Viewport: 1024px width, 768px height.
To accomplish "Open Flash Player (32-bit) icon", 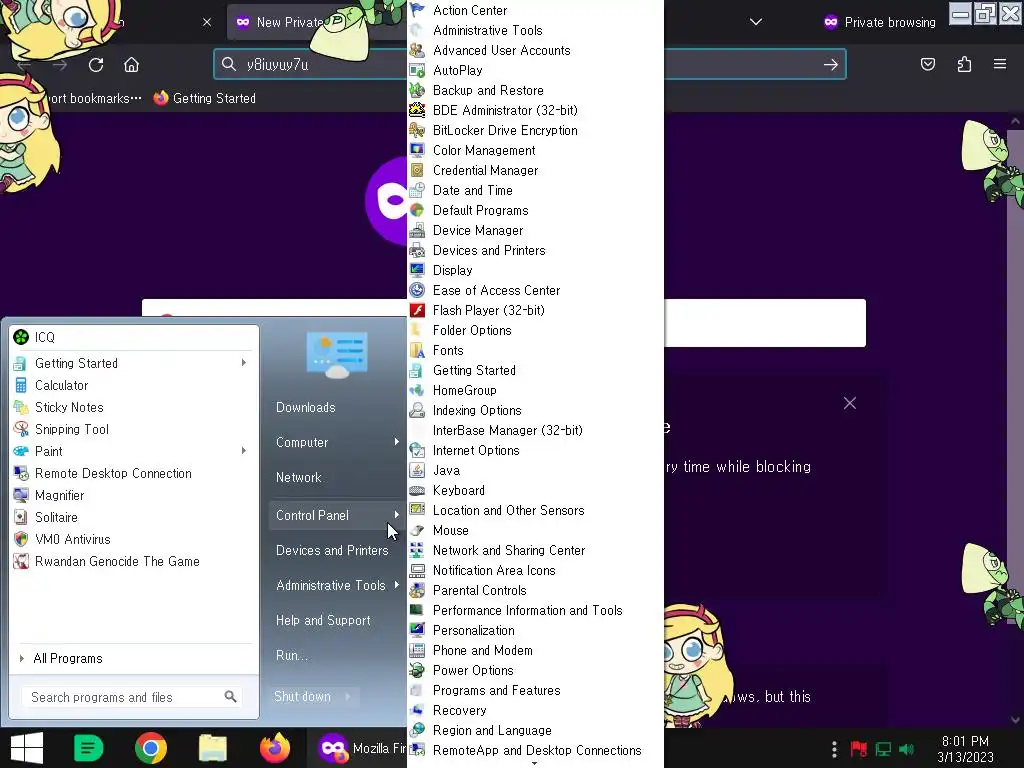I will [x=417, y=310].
